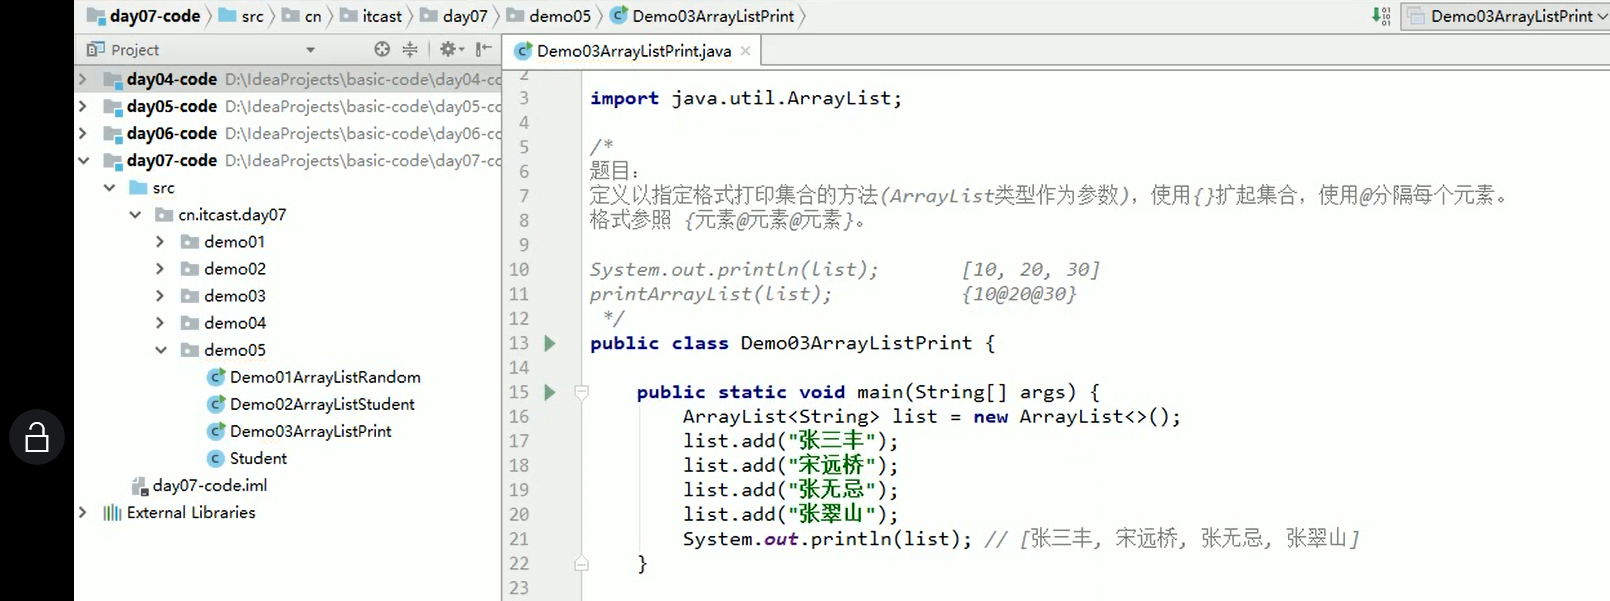
Task: Click the Demo03ArrayListPrint breadcrumb
Action: point(703,16)
